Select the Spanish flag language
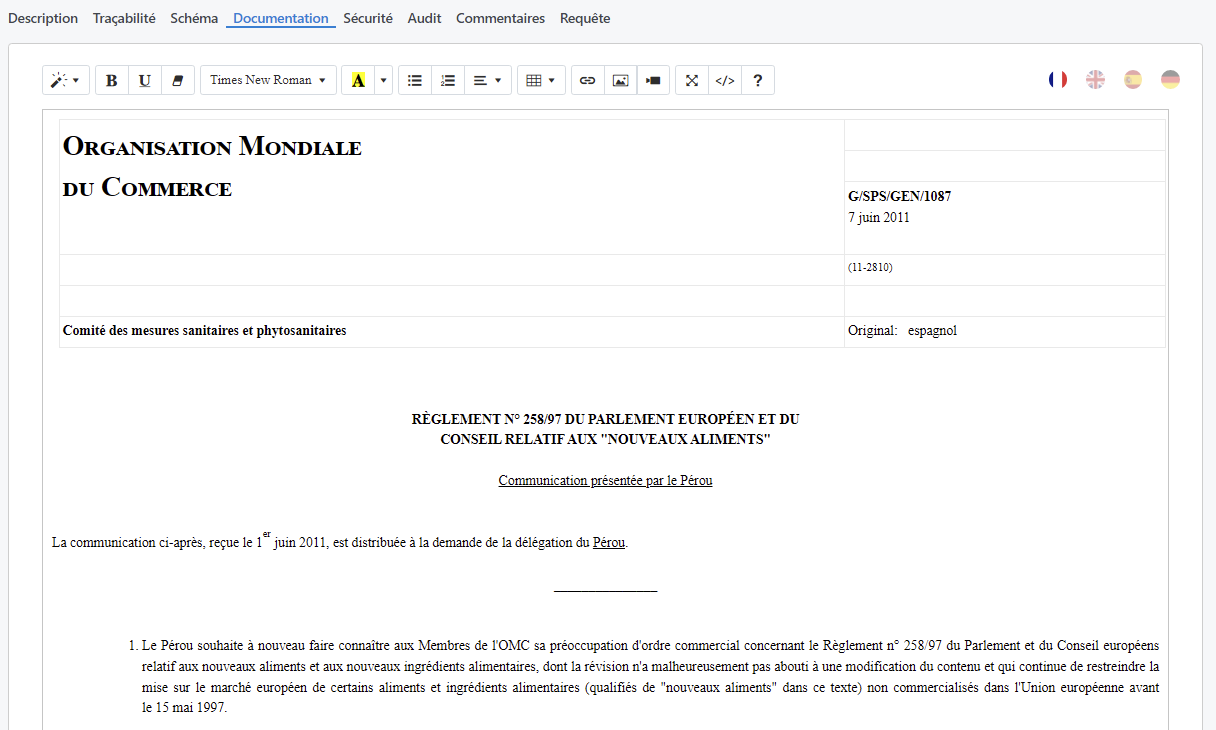This screenshot has width=1216, height=730. pyautogui.click(x=1133, y=79)
